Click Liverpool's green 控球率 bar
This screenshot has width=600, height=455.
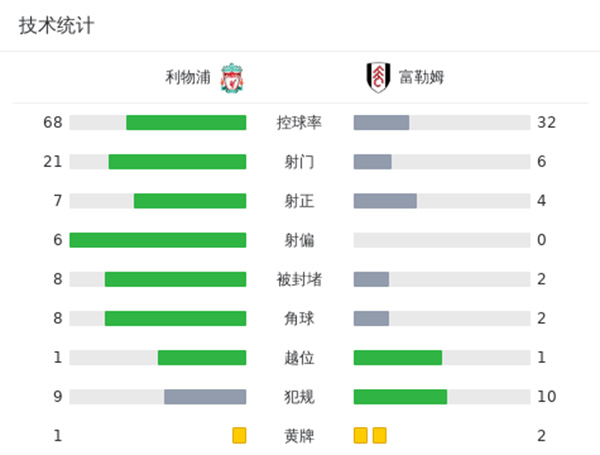pyautogui.click(x=186, y=123)
